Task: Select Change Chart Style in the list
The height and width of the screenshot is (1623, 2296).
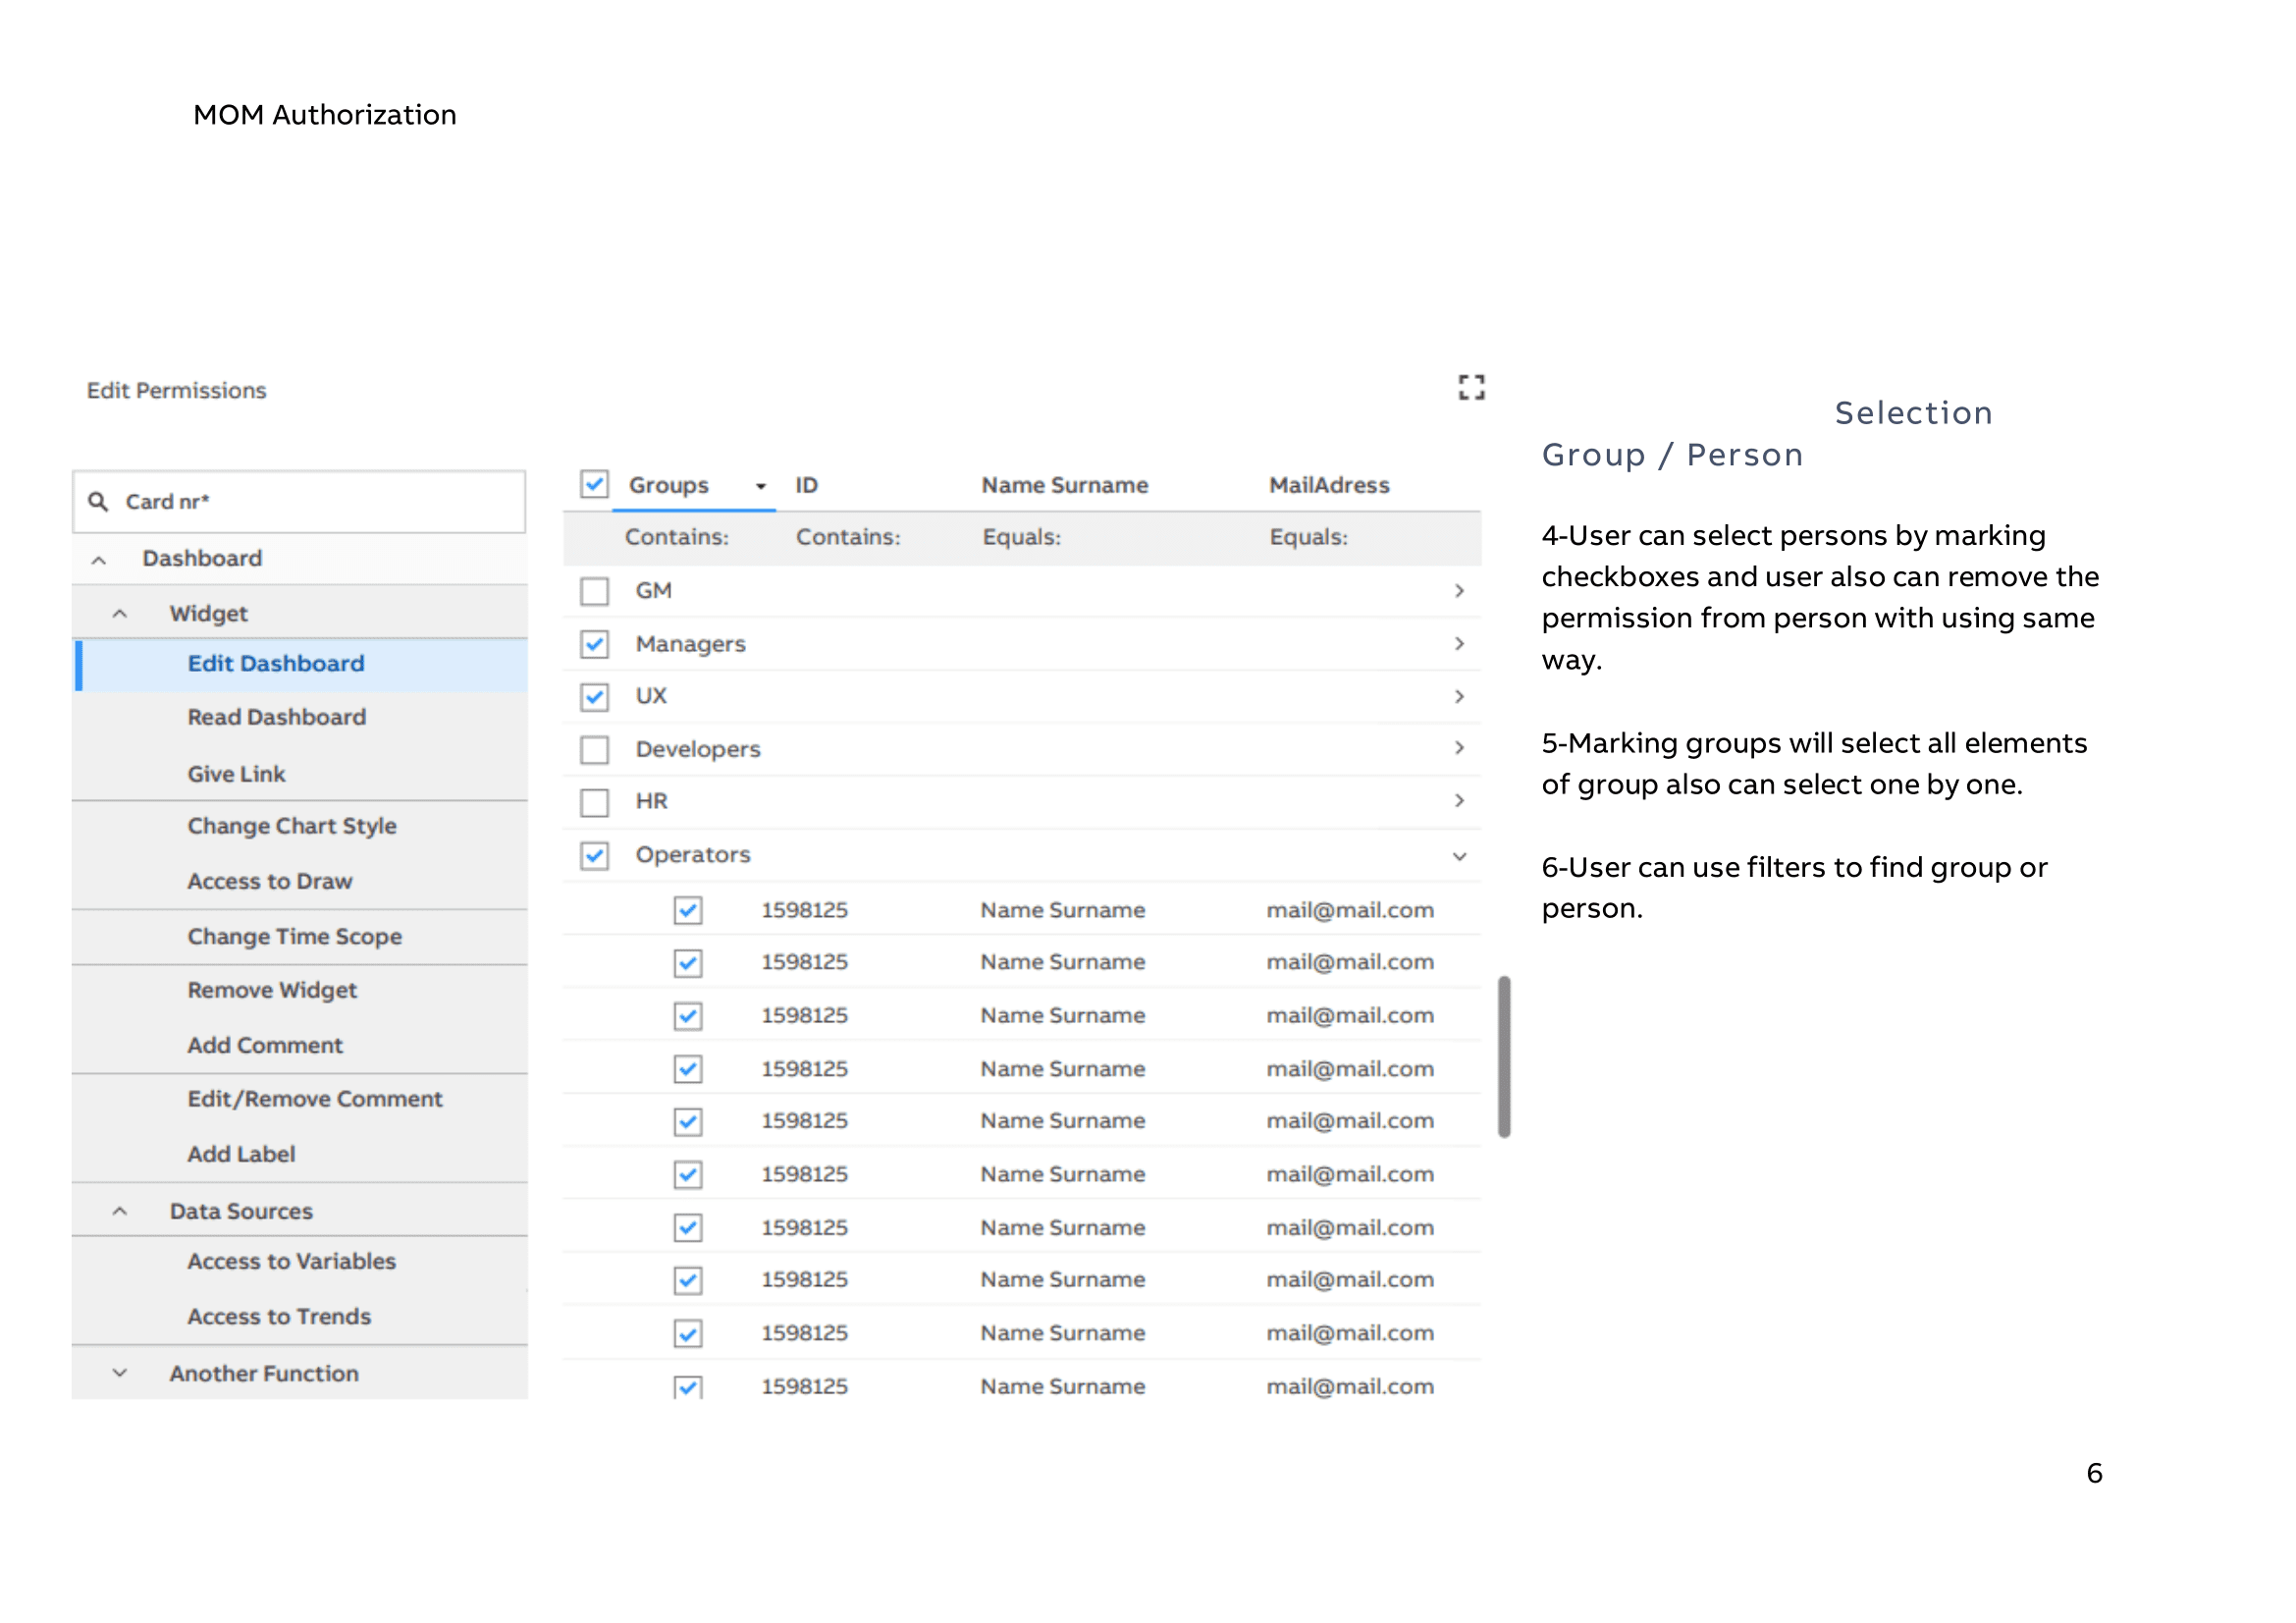Action: point(292,826)
